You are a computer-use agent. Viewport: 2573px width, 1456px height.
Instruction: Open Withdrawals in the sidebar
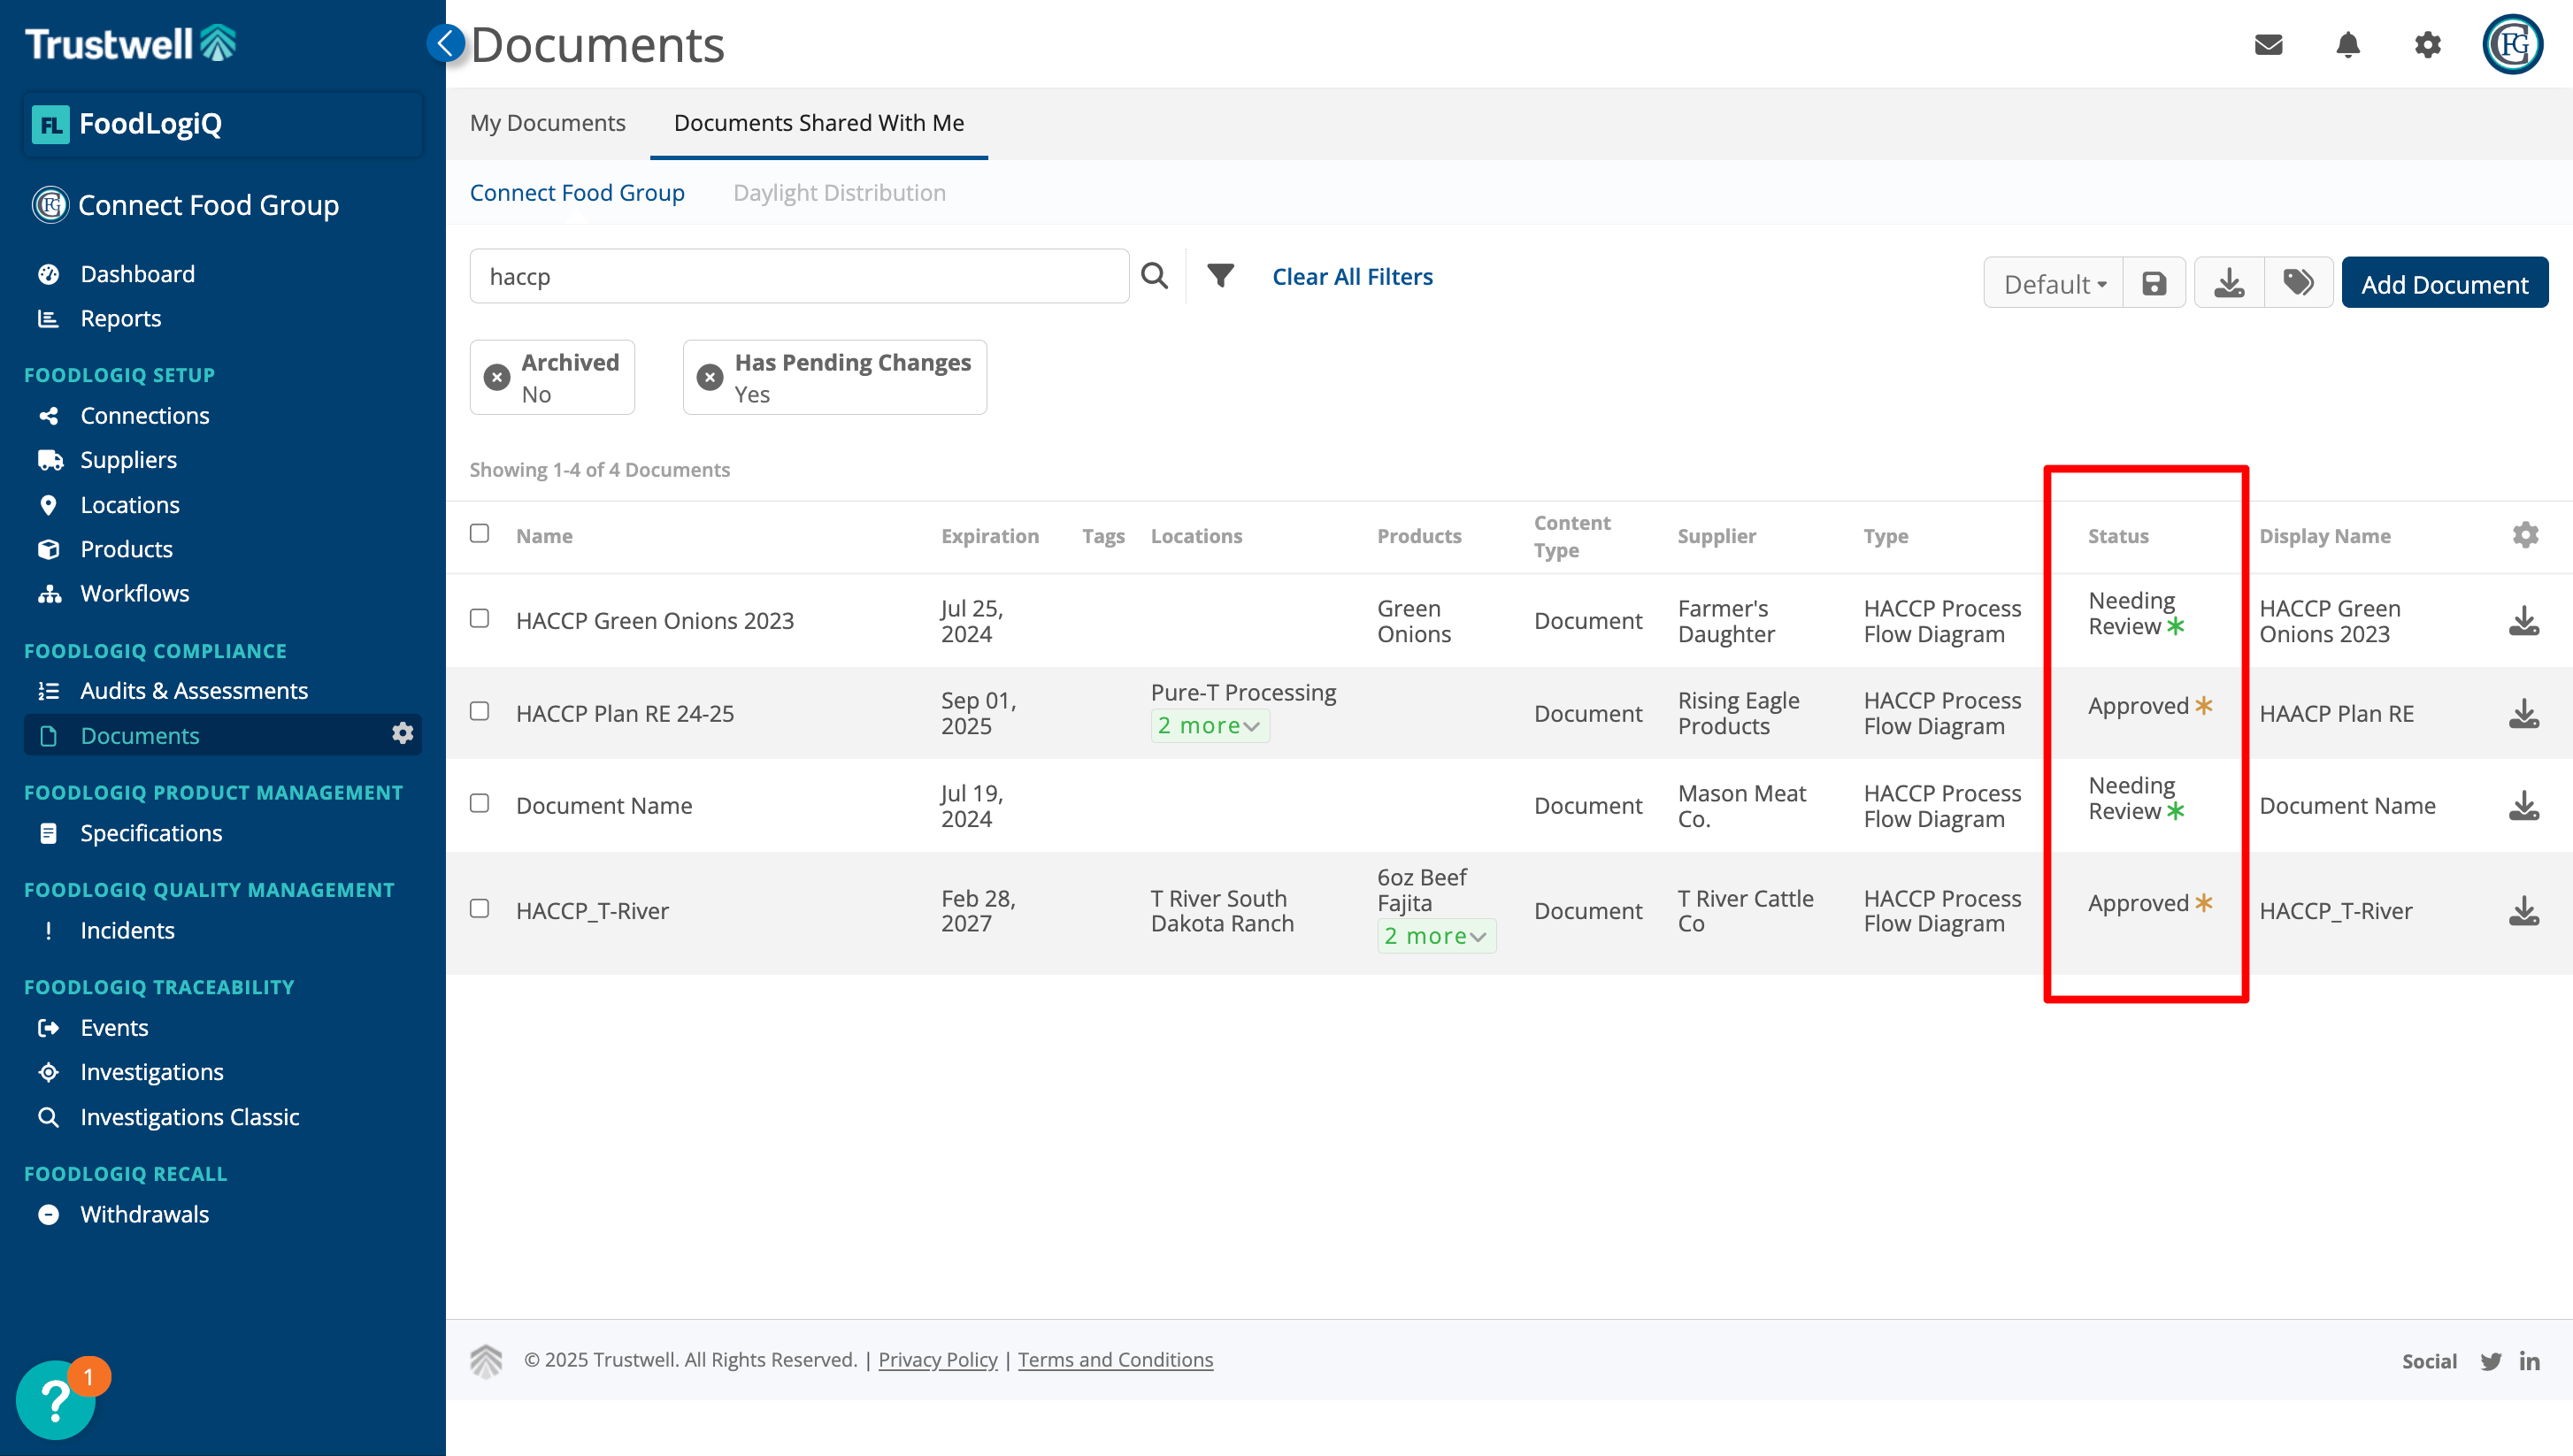click(x=144, y=1214)
